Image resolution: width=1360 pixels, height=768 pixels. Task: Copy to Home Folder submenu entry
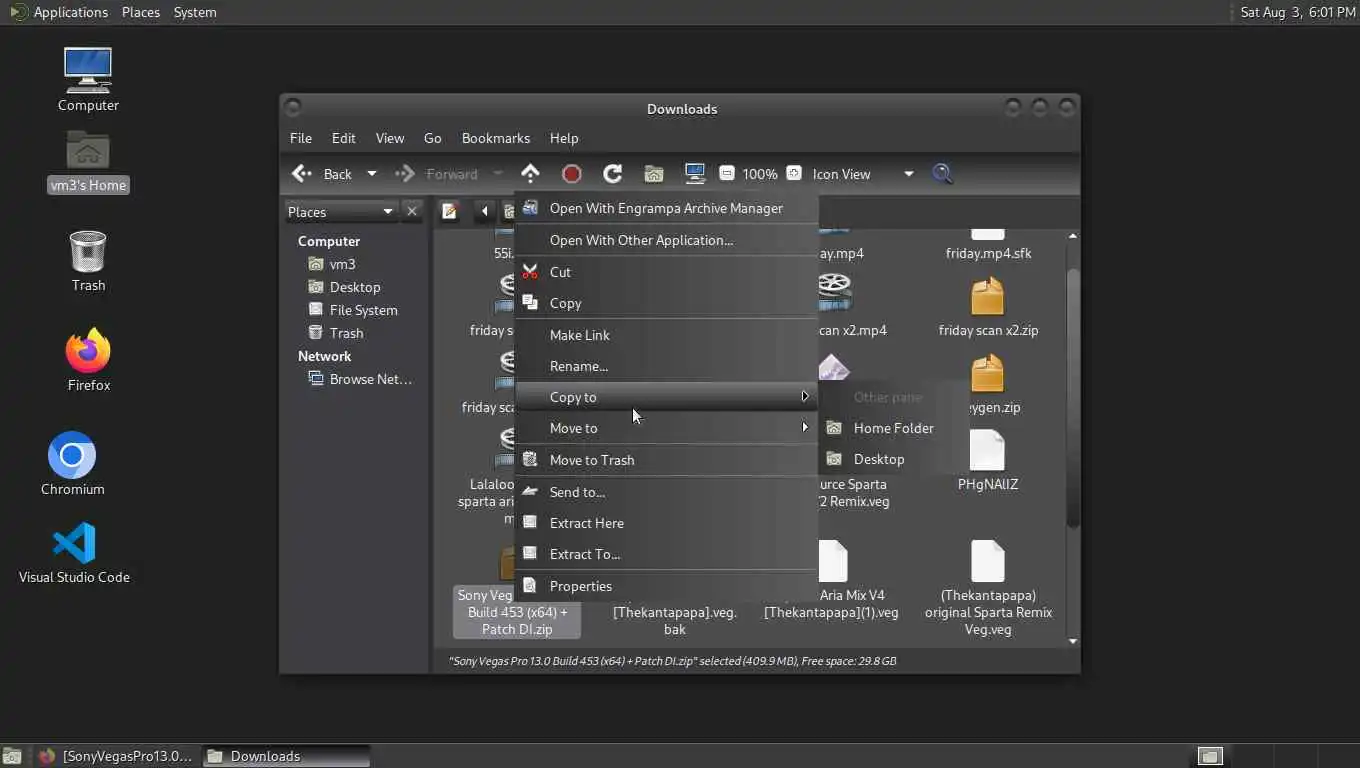click(x=894, y=428)
